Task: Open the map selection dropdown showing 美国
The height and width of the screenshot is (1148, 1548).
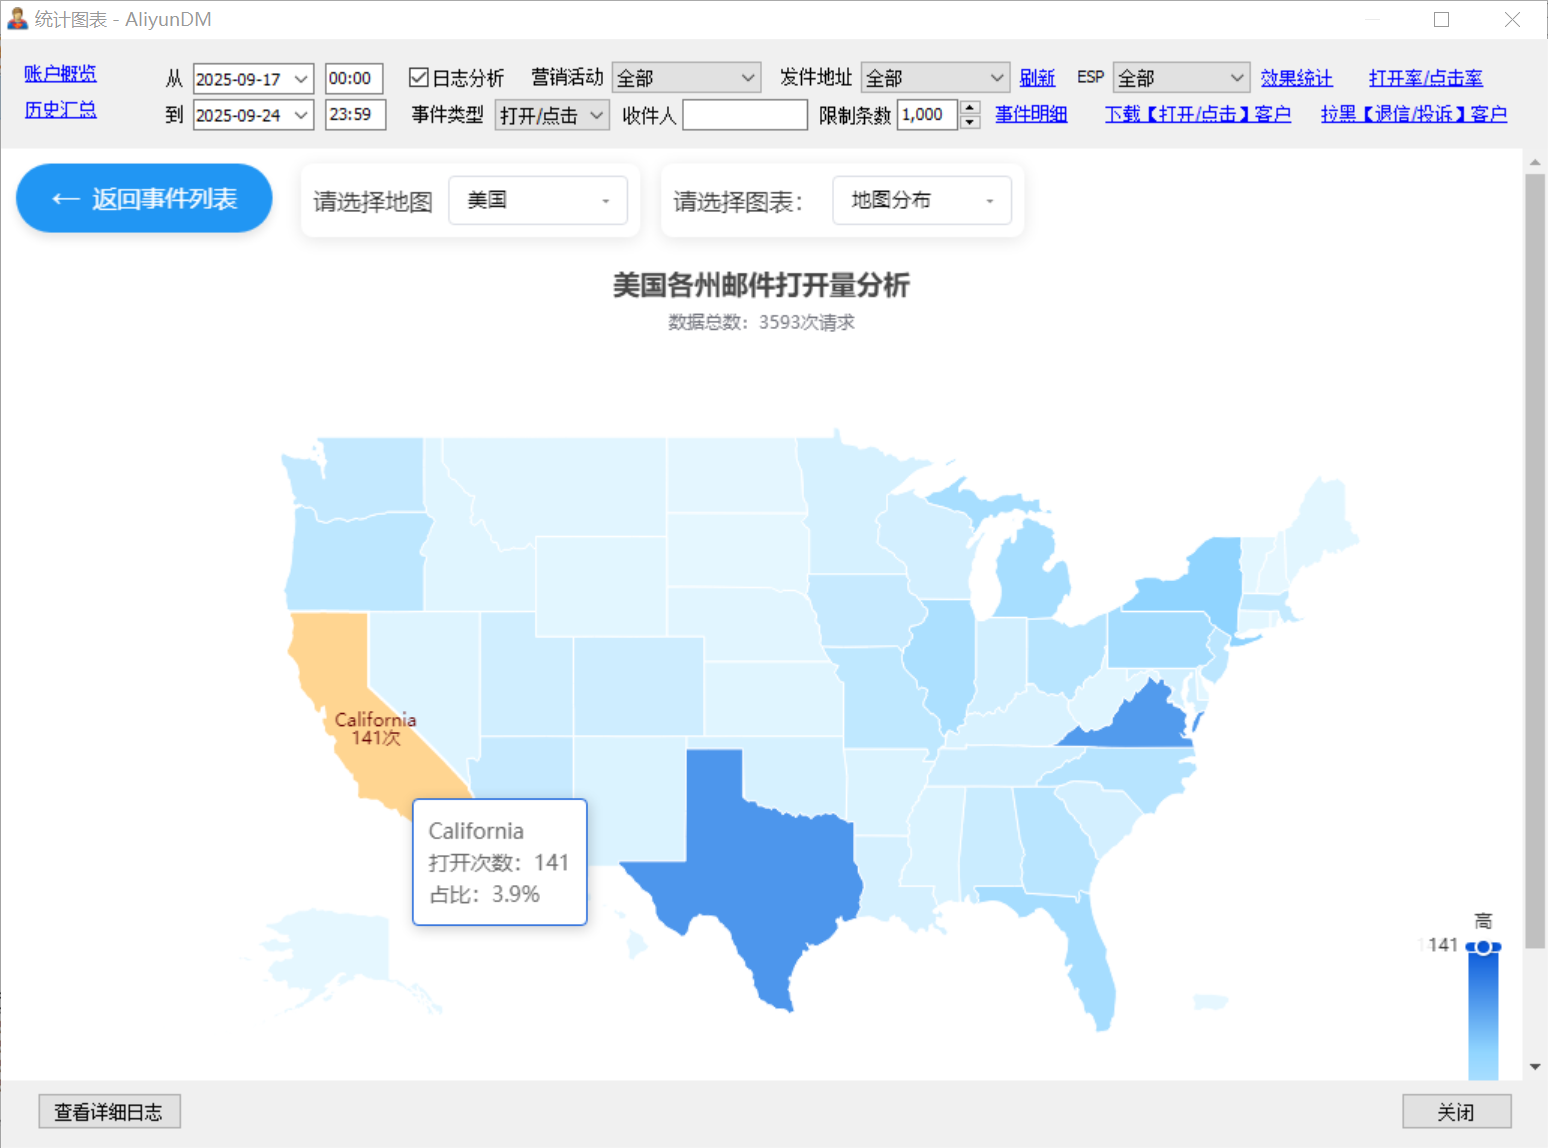Action: pos(538,201)
